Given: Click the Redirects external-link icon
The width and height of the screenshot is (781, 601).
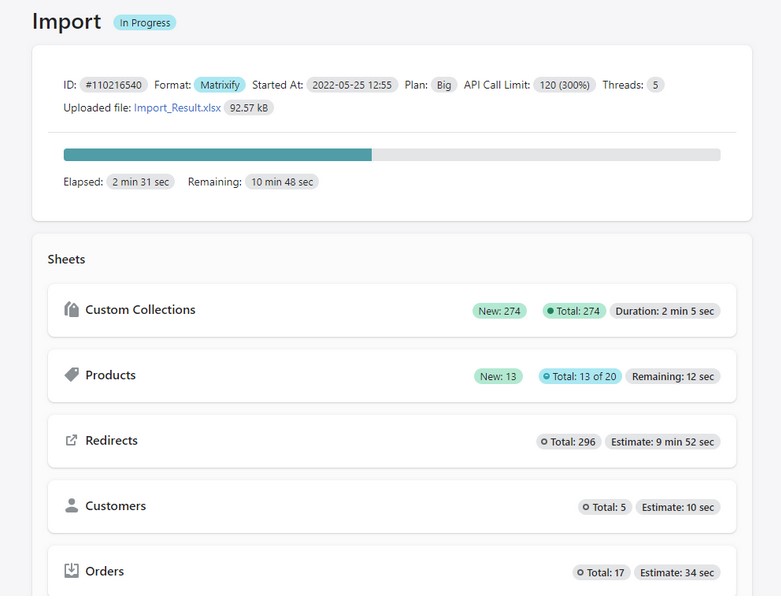Looking at the screenshot, I should [71, 440].
